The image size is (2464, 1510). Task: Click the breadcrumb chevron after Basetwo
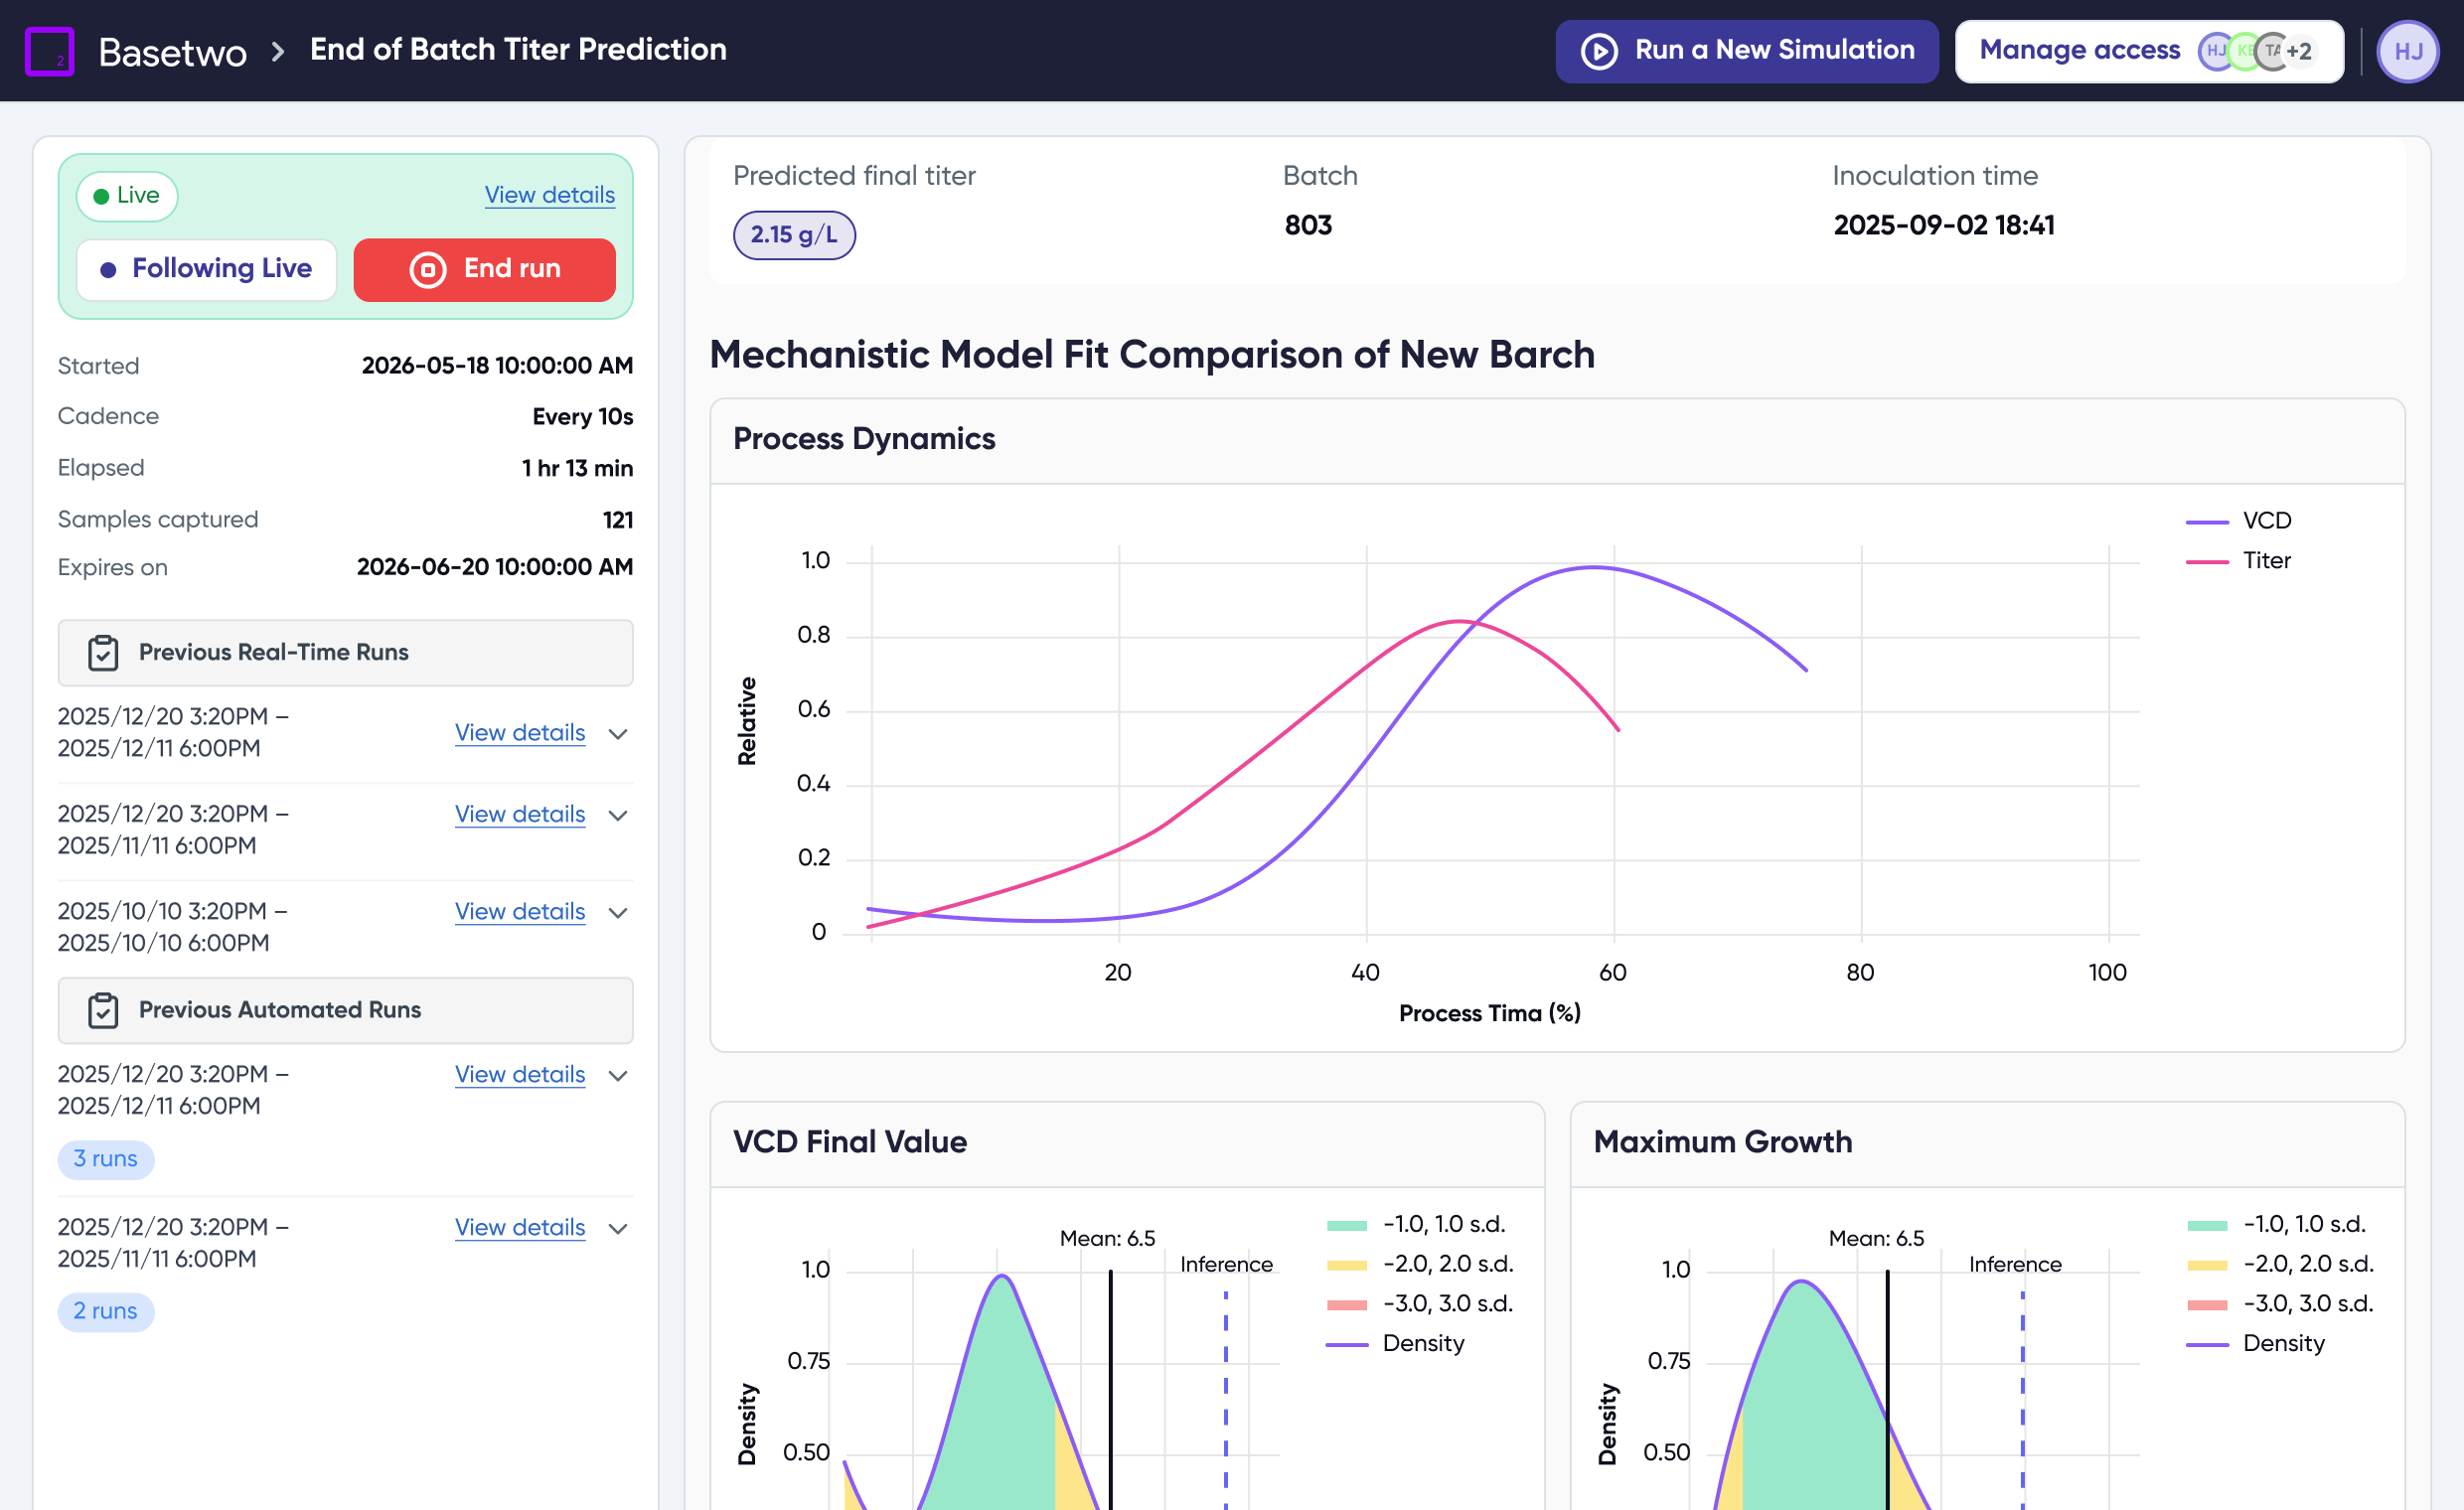point(279,51)
